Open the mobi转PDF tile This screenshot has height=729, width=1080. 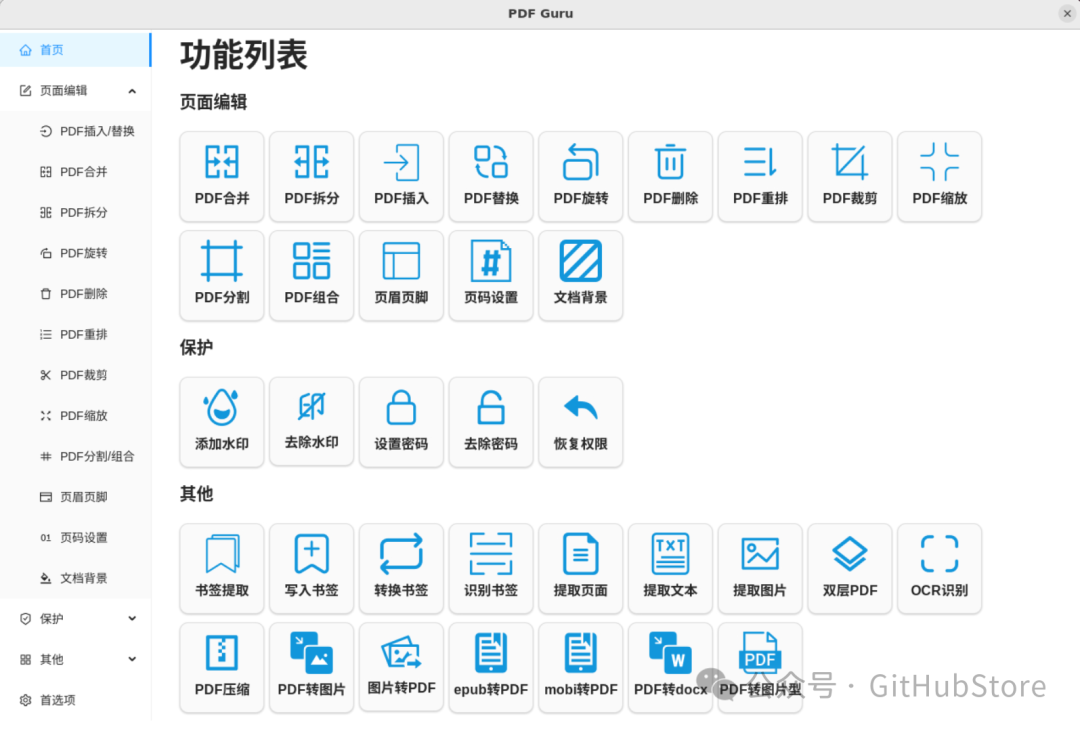click(581, 668)
